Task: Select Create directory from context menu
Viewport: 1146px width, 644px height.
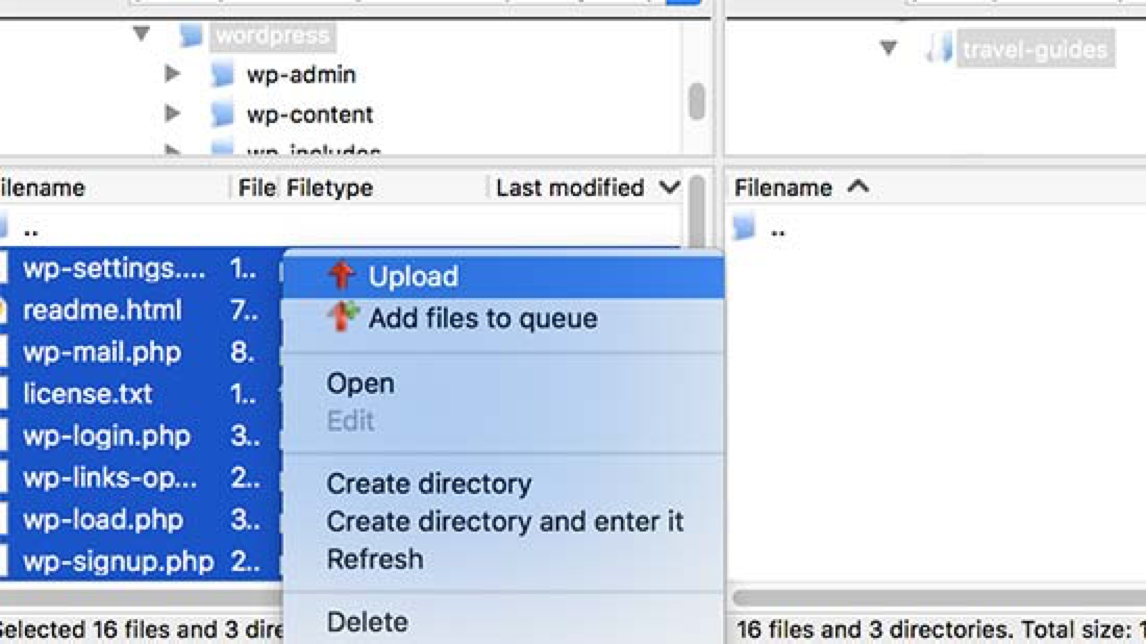Action: pos(428,483)
